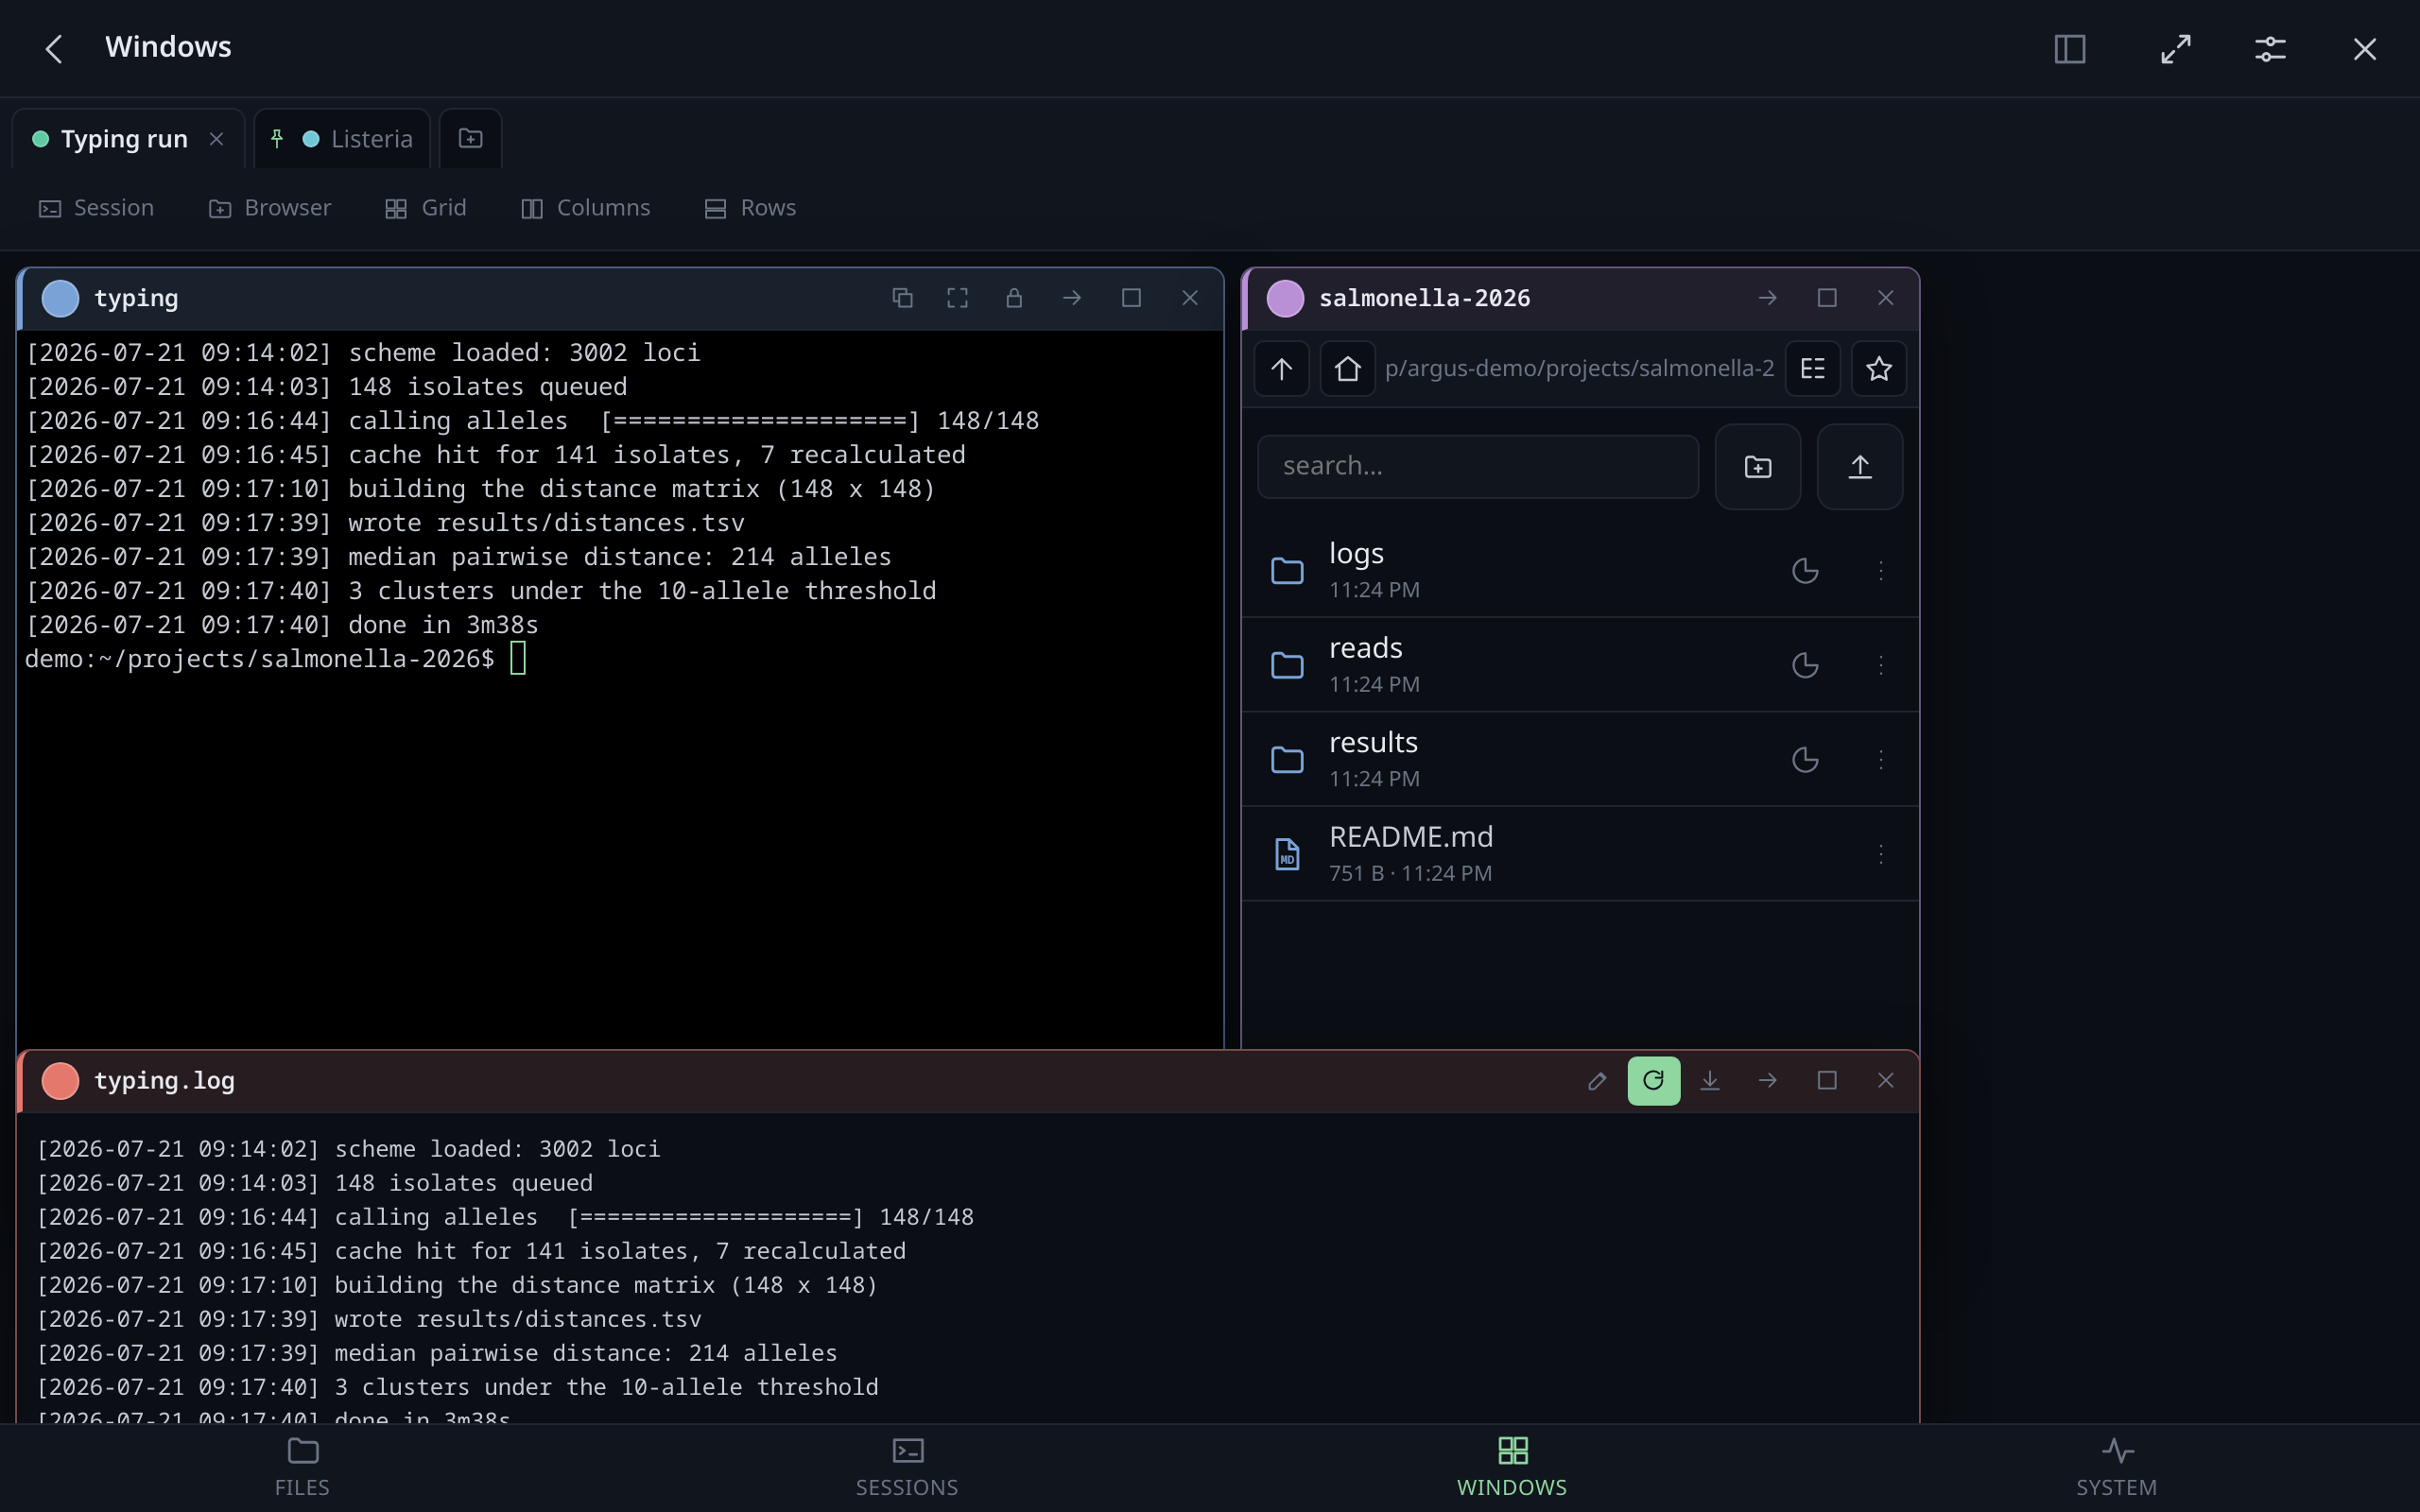Open the FILES bottom navigation tab
The width and height of the screenshot is (2420, 1512).
pos(302,1467)
